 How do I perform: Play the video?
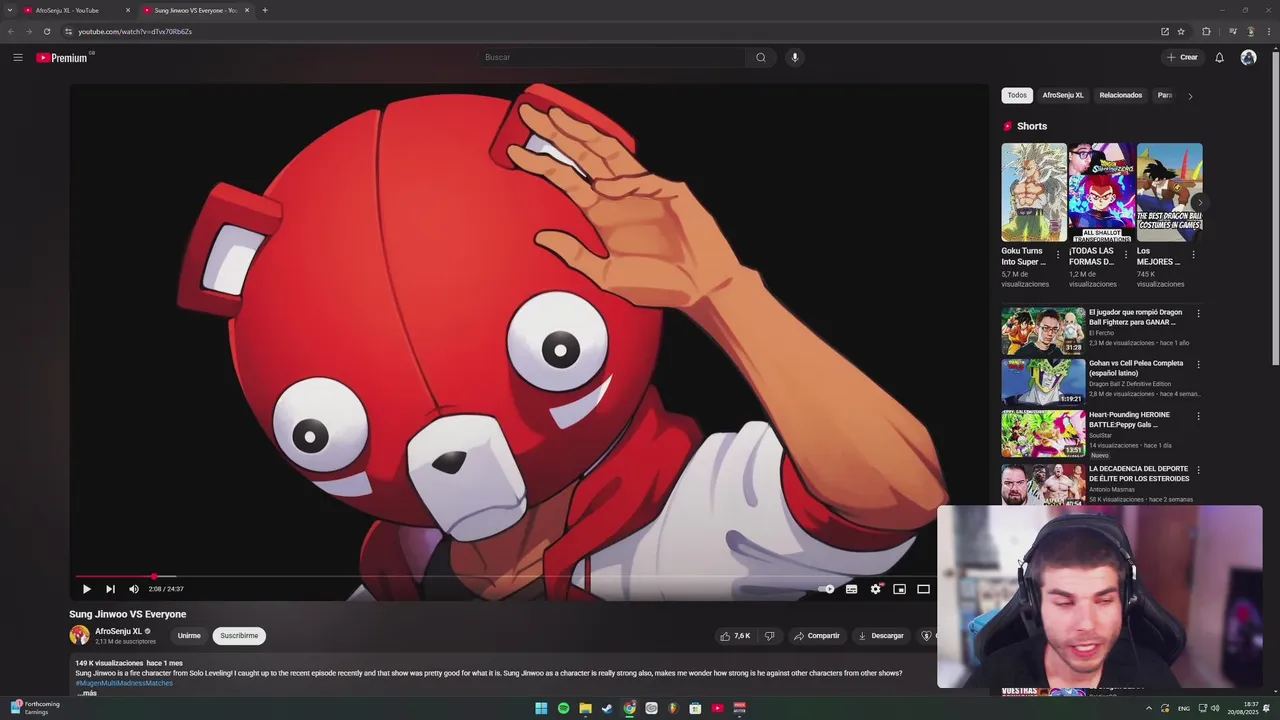coord(86,589)
